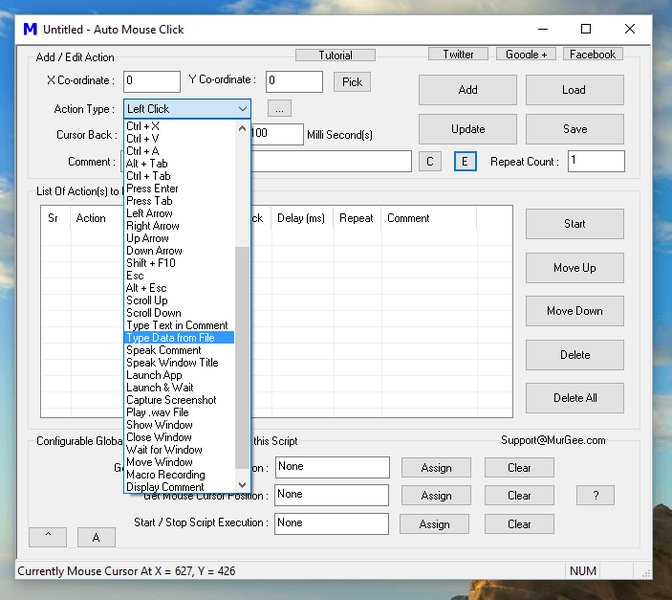Open the Tutorial button
Screen dimensions: 672x600
pyautogui.click(x=335, y=55)
